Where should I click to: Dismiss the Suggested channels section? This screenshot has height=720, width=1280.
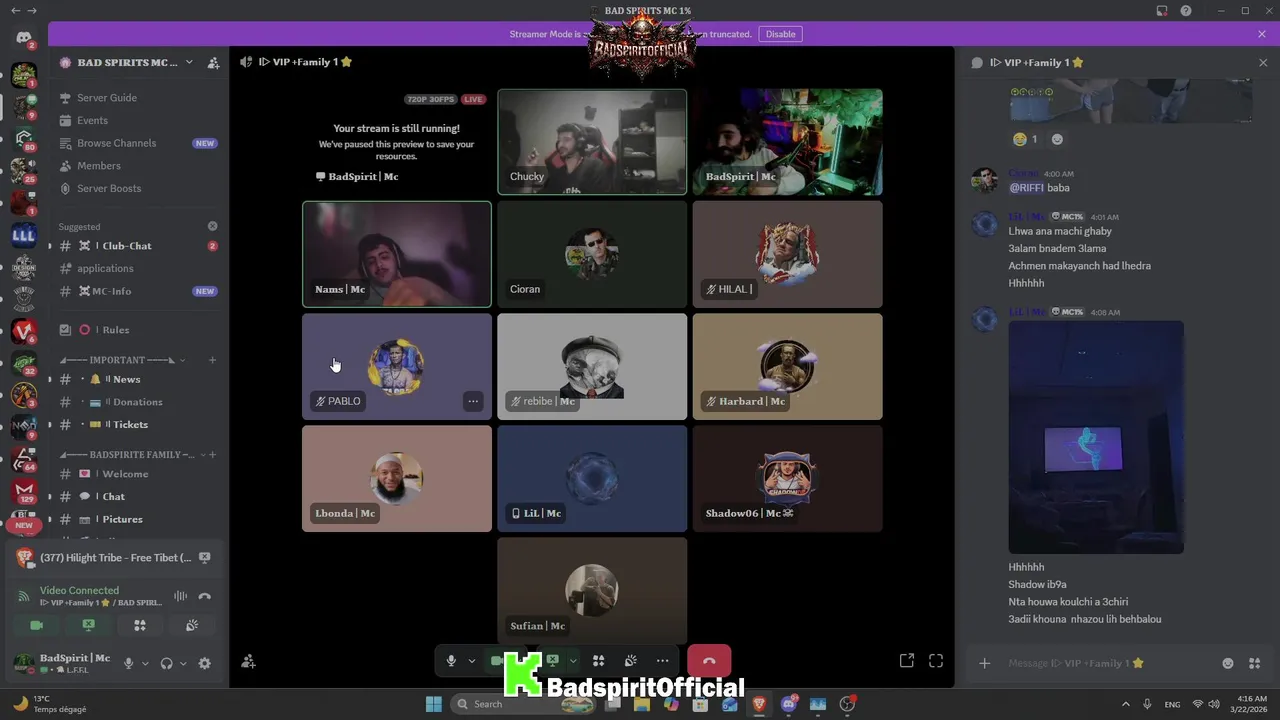[212, 227]
